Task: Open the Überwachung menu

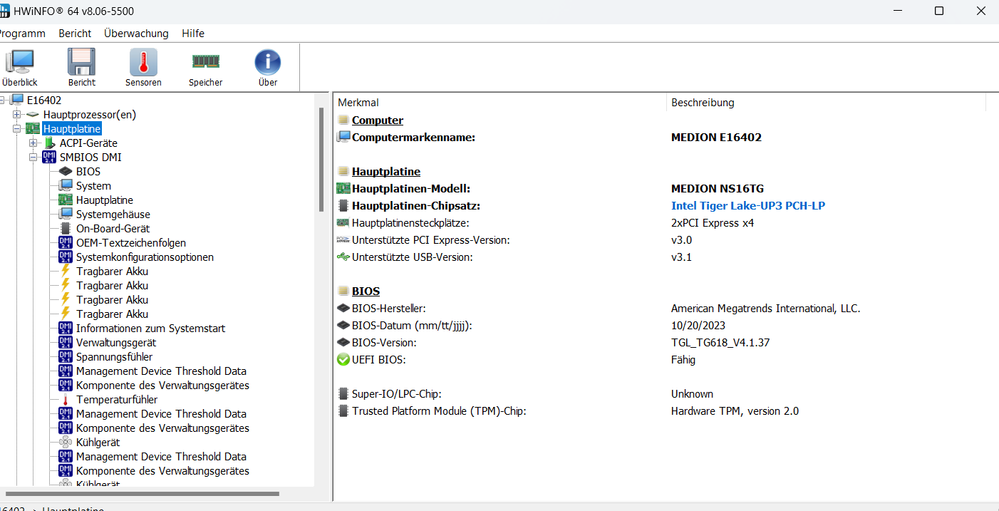Action: tap(136, 33)
